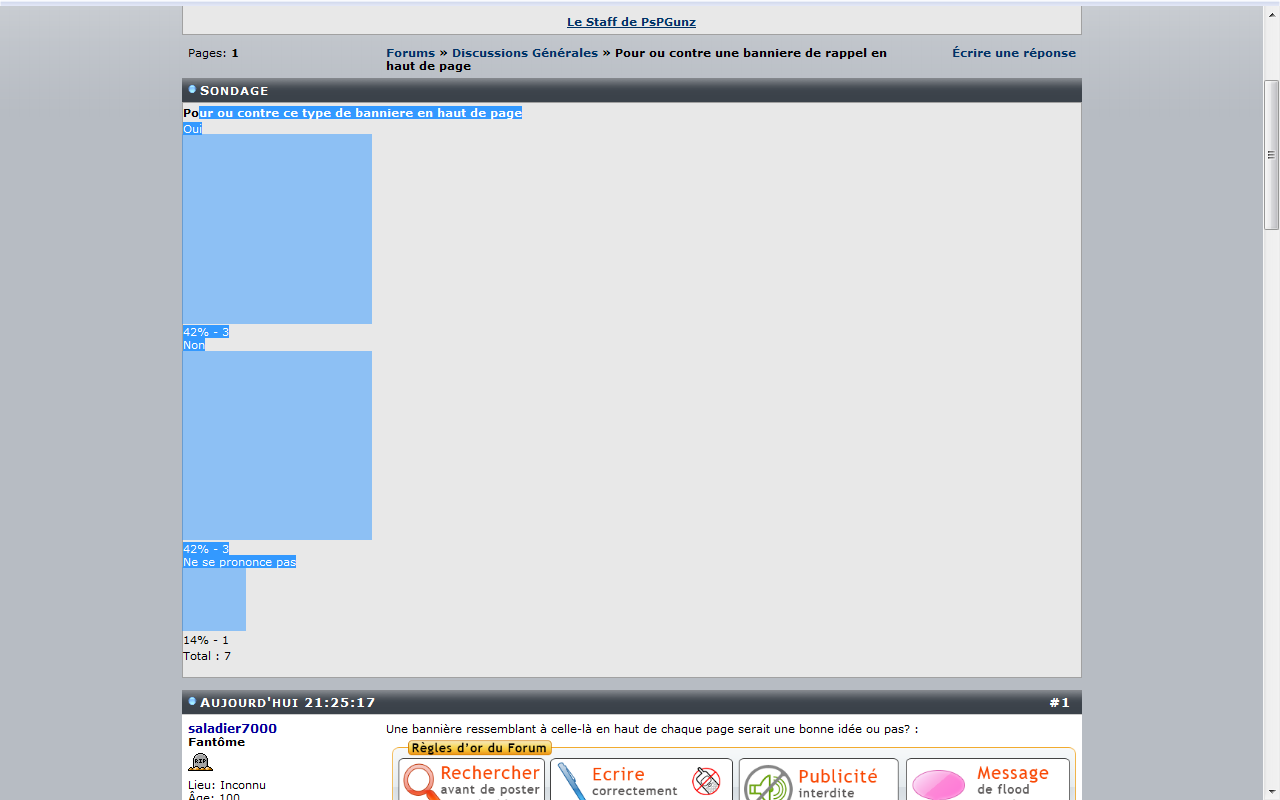This screenshot has height=800, width=1280.
Task: Open Discussions Générales breadcrumb
Action: [x=524, y=53]
